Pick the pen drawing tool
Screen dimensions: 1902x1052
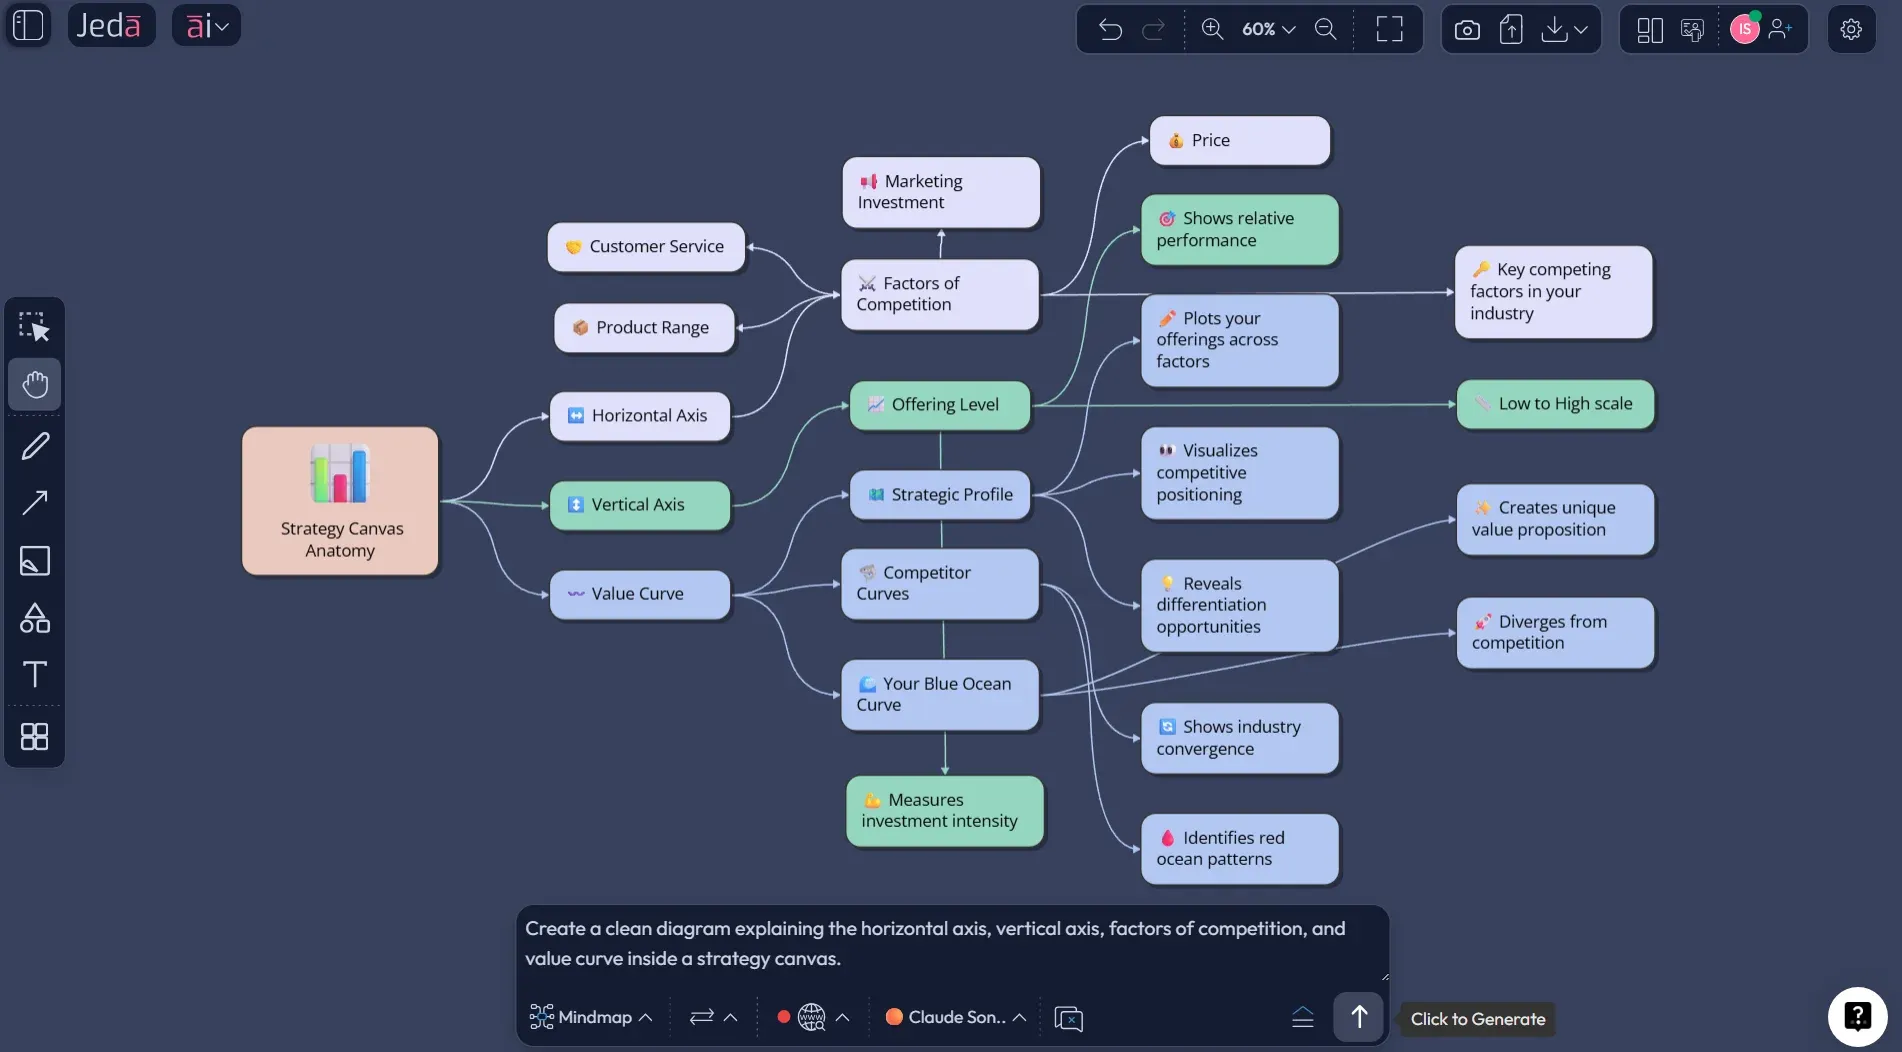[x=36, y=446]
